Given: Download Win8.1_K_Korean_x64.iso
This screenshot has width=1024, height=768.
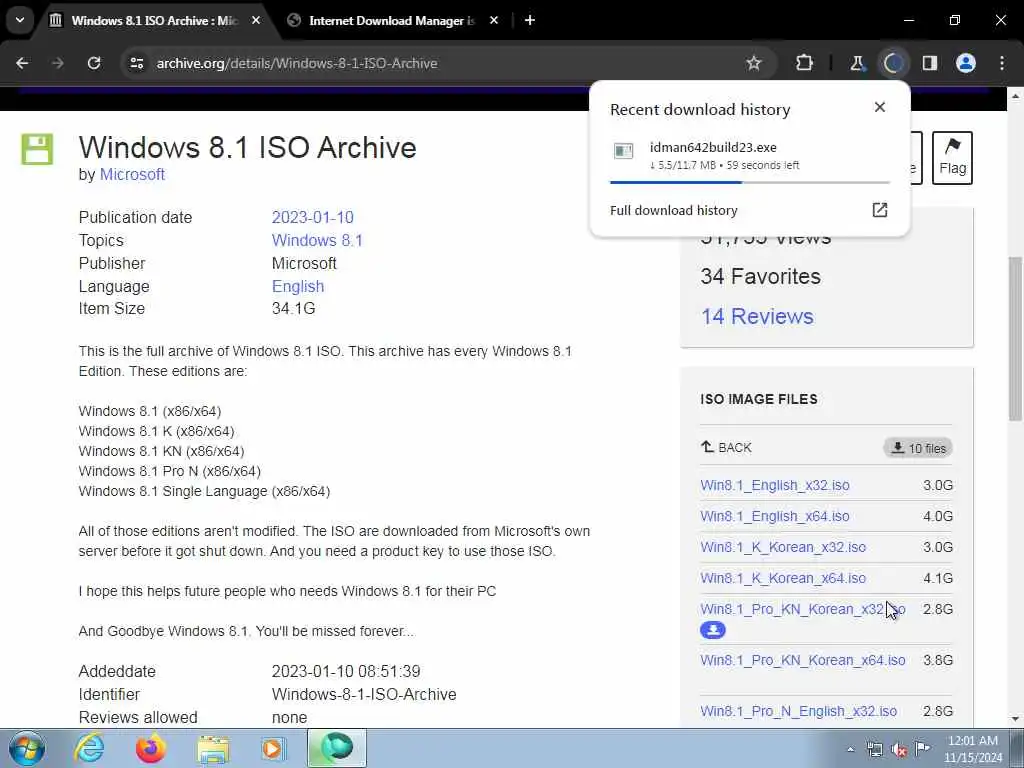Looking at the screenshot, I should click(783, 578).
